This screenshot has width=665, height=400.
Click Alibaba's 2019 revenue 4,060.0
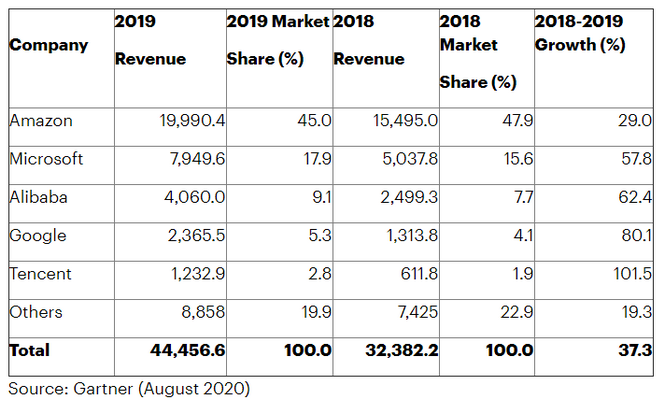[x=195, y=197]
